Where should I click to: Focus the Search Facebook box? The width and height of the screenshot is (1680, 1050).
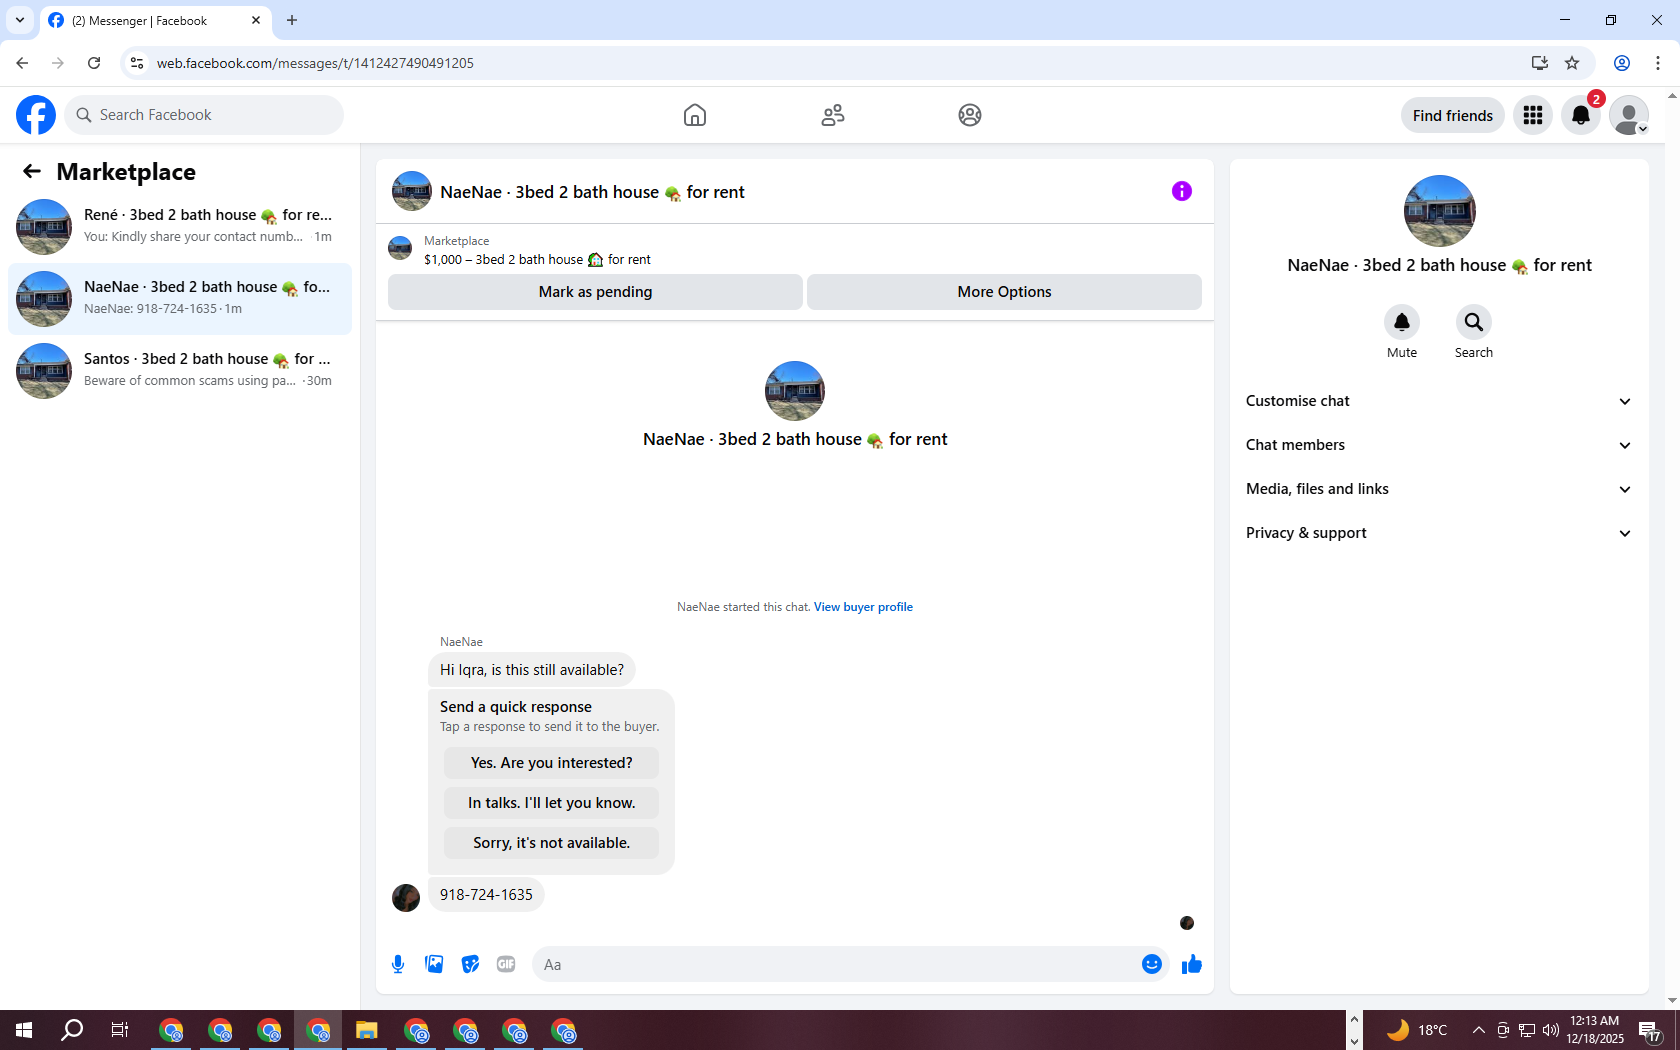[204, 115]
